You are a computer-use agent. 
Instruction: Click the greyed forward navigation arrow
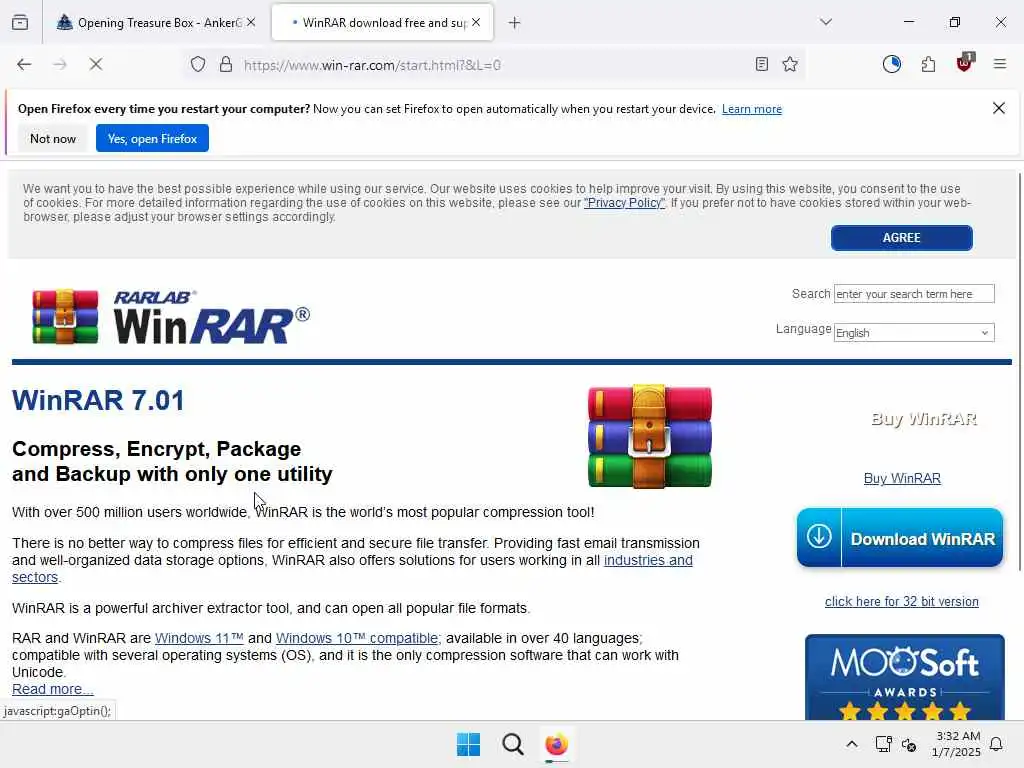click(60, 64)
